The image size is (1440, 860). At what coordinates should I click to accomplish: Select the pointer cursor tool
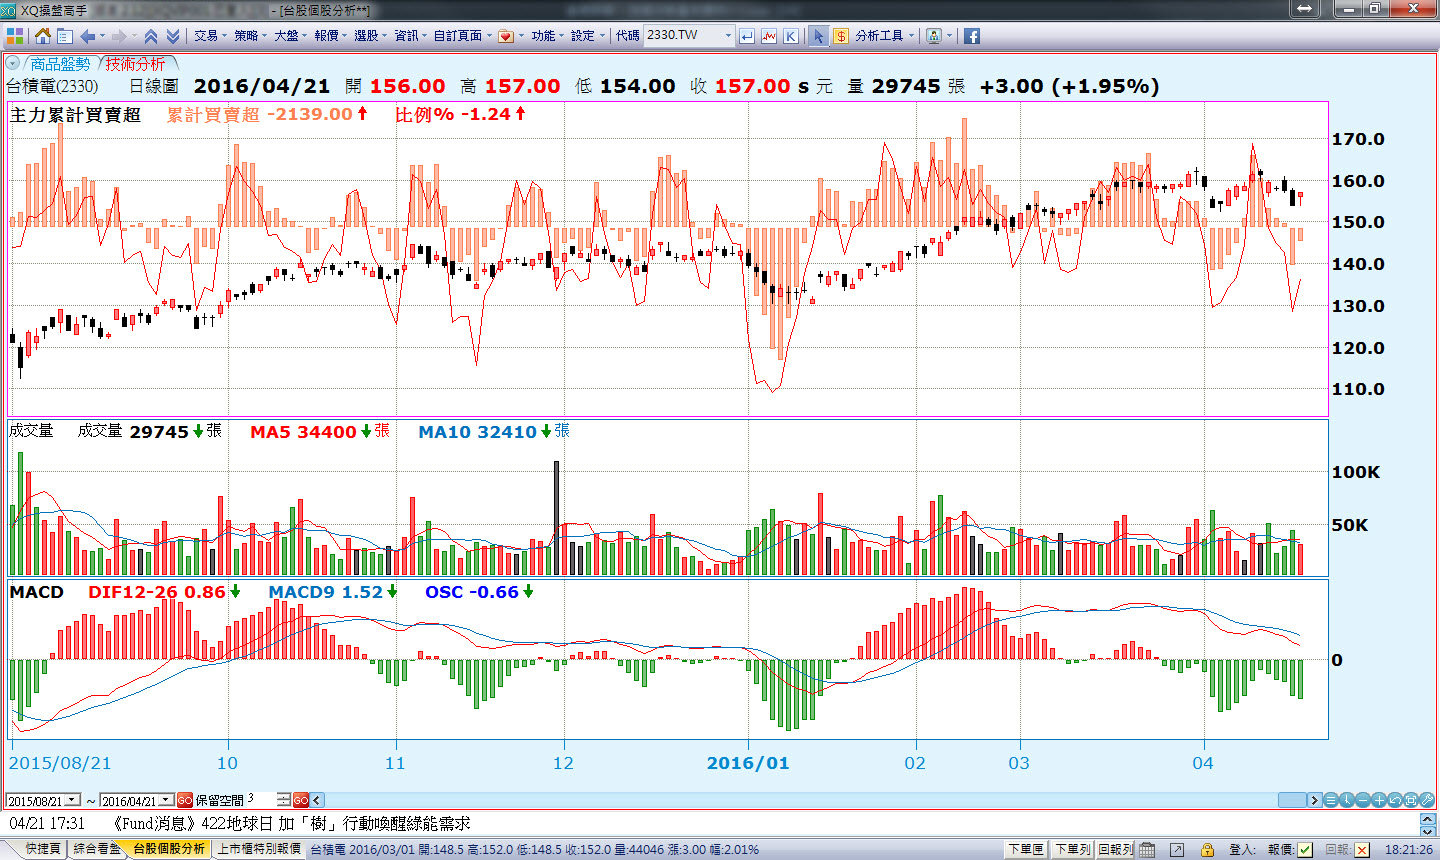818,36
